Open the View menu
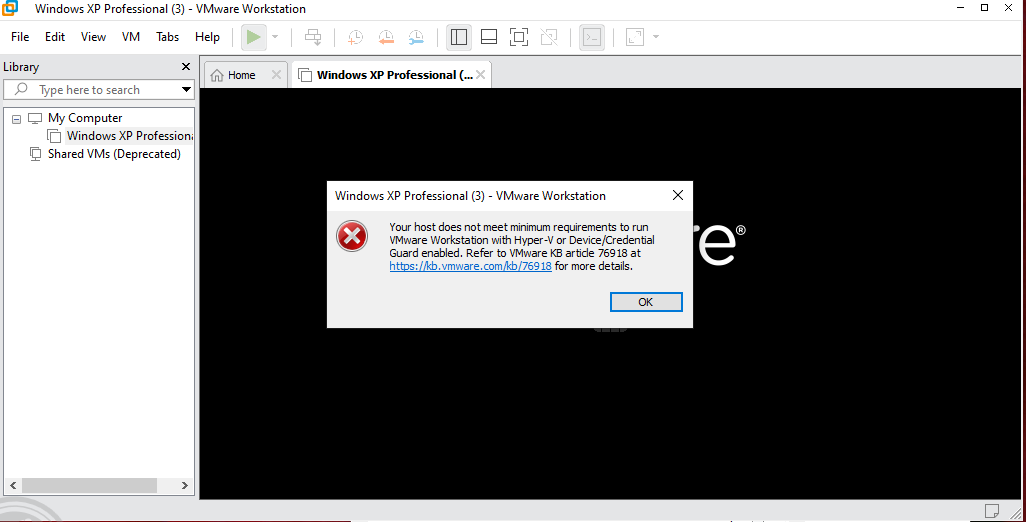Image resolution: width=1026 pixels, height=522 pixels. pyautogui.click(x=94, y=37)
